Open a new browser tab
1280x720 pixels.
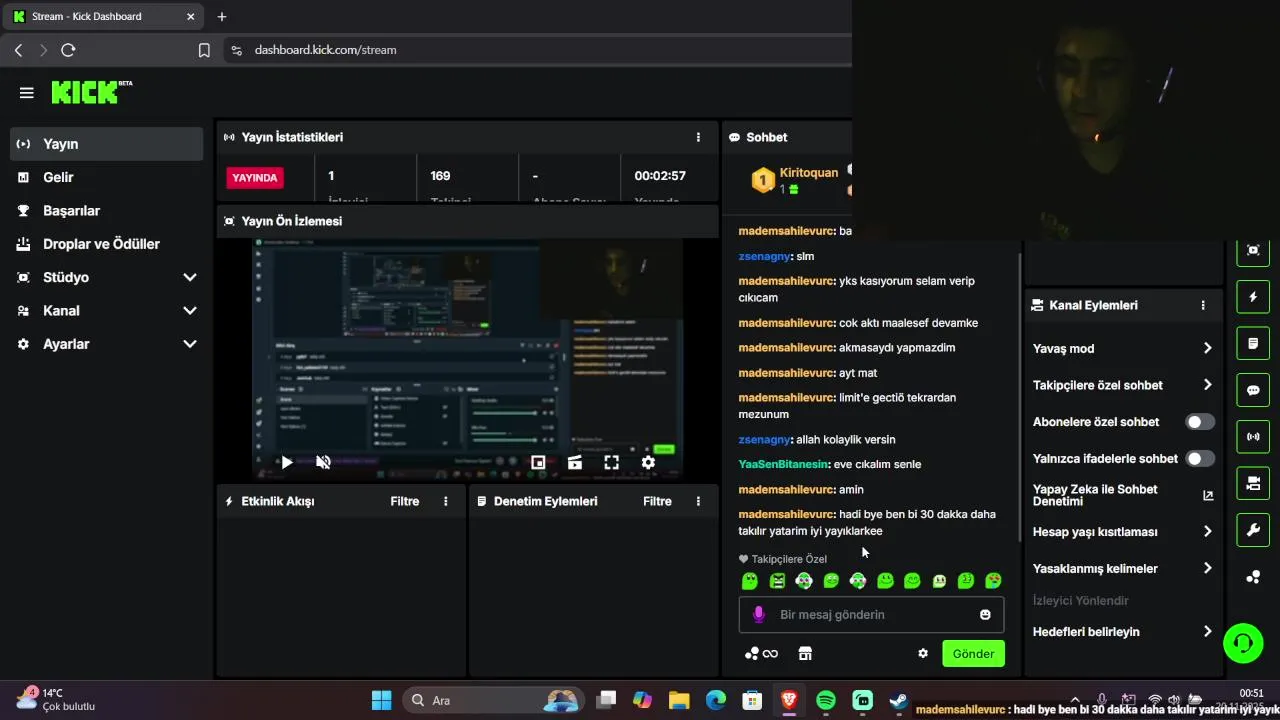222,17
